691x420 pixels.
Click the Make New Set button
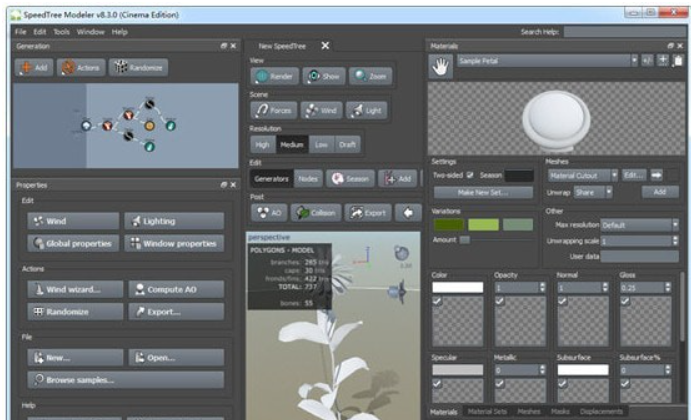(483, 192)
